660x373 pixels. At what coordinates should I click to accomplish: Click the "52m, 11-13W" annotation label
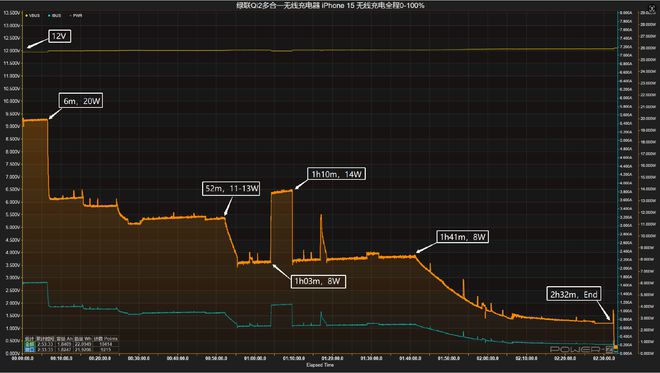231,188
